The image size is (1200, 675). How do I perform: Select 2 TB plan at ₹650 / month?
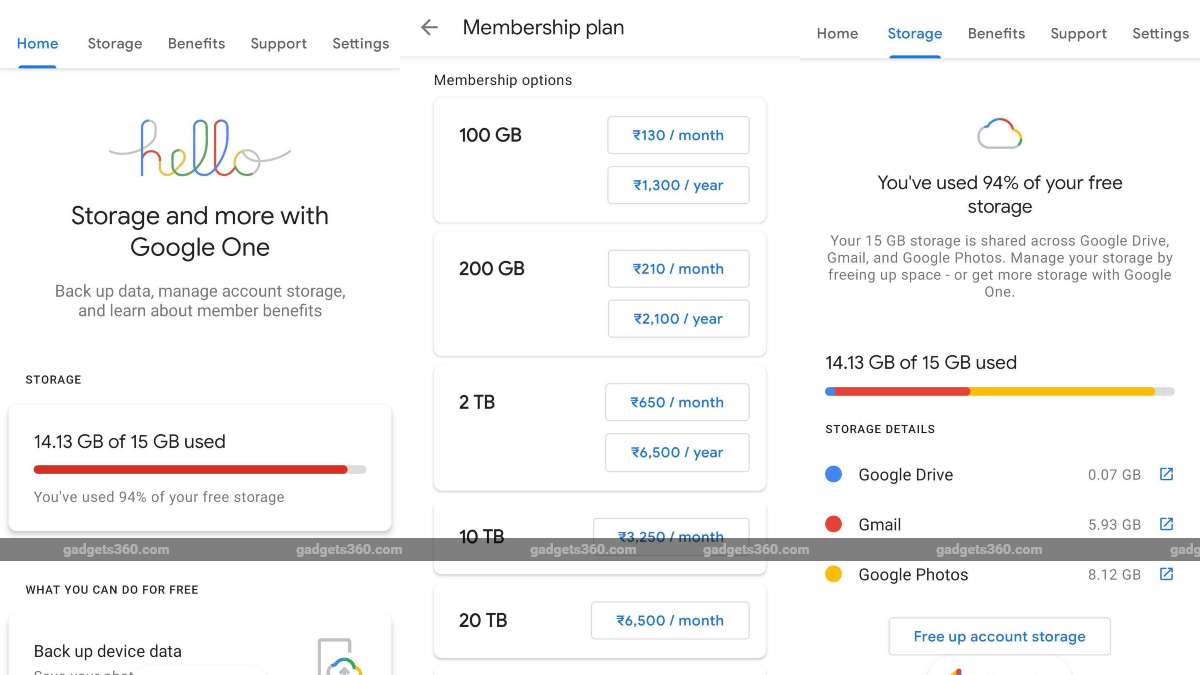677,402
